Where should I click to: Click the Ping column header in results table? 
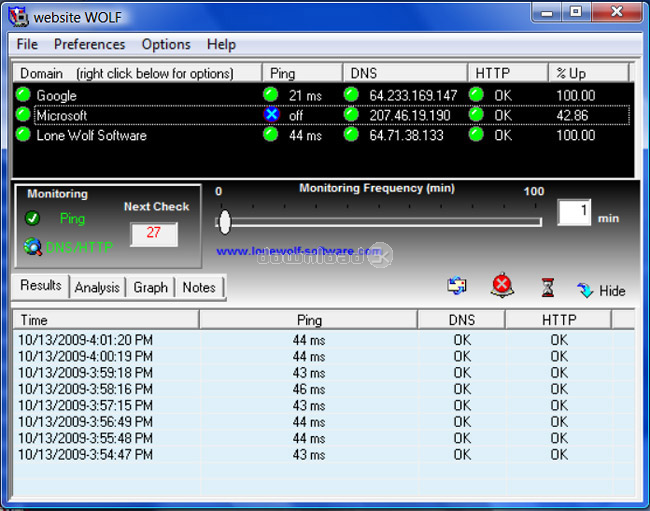pyautogui.click(x=308, y=320)
